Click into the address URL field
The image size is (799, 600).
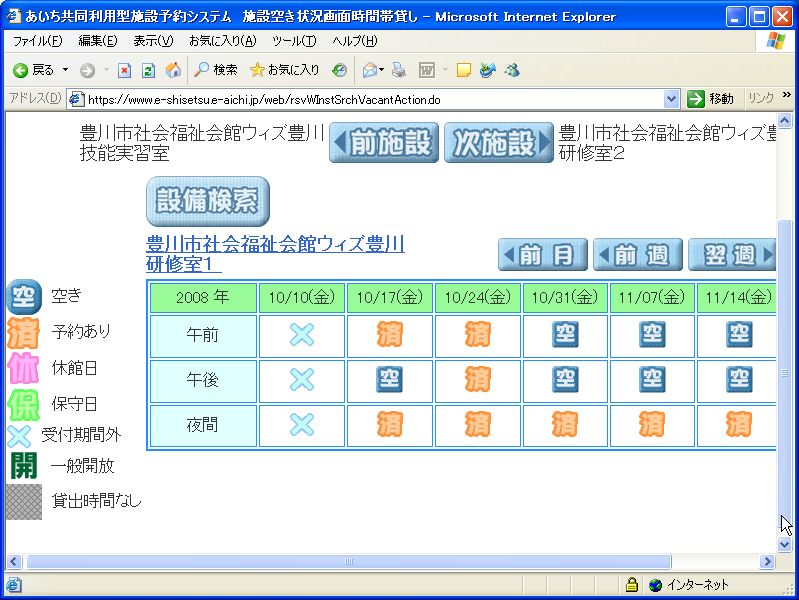tap(370, 99)
